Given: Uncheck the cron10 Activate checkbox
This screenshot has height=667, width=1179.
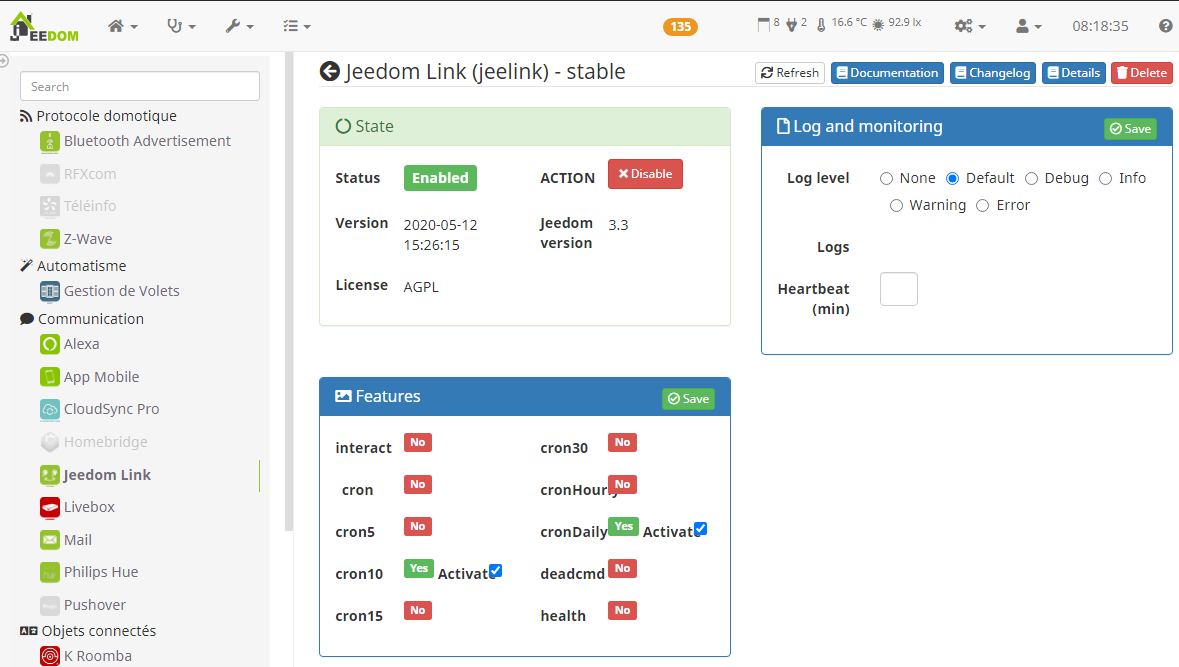Looking at the screenshot, I should tap(496, 571).
